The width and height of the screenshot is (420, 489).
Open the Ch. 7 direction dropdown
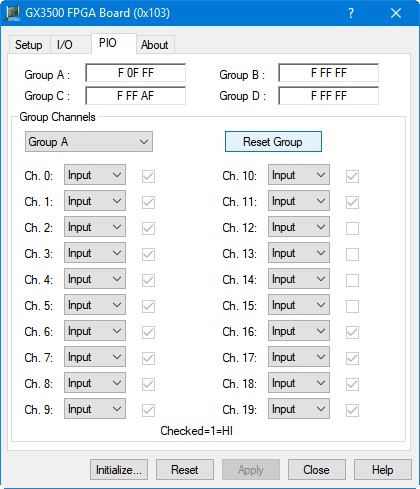[95, 356]
